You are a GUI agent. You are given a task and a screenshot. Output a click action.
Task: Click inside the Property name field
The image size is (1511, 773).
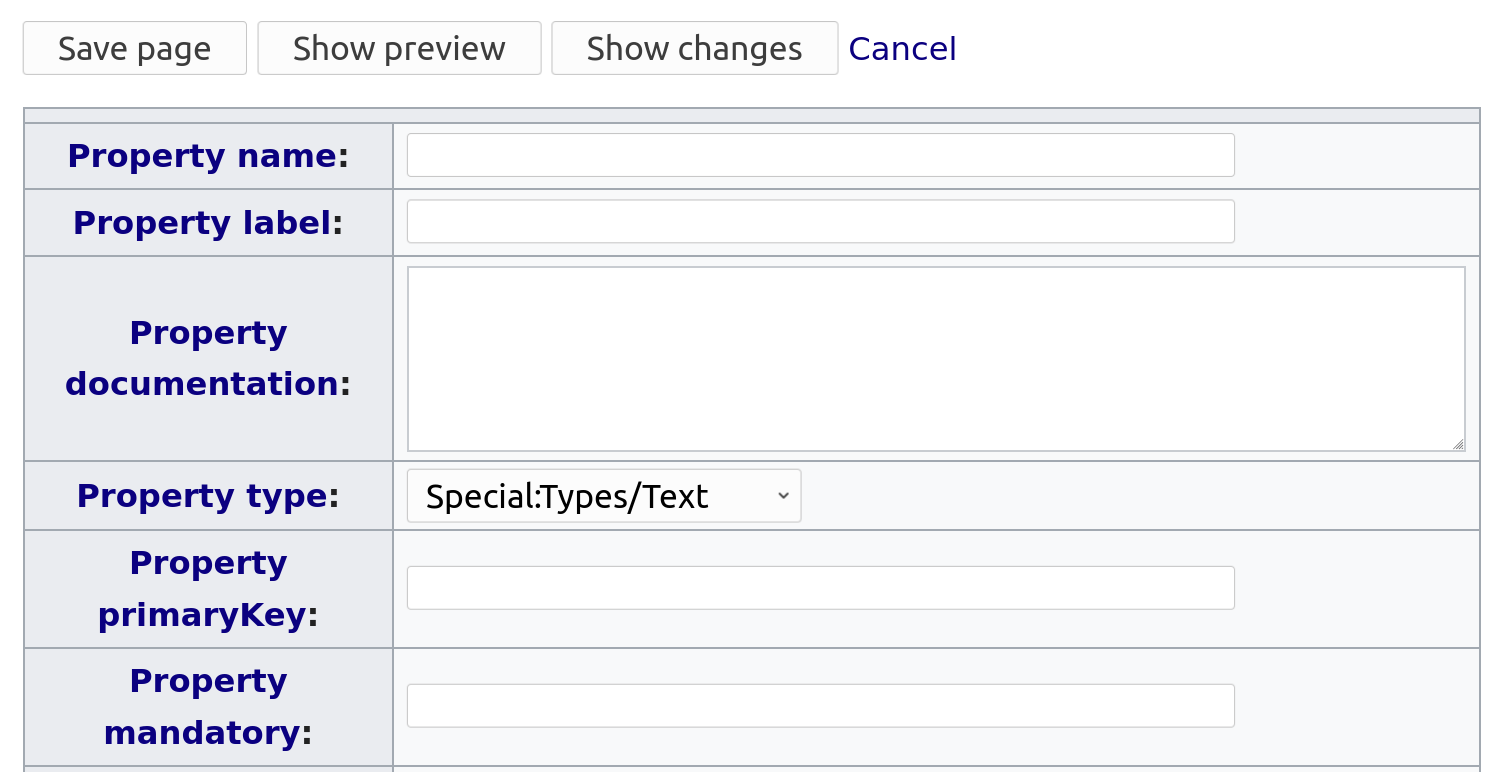click(818, 154)
